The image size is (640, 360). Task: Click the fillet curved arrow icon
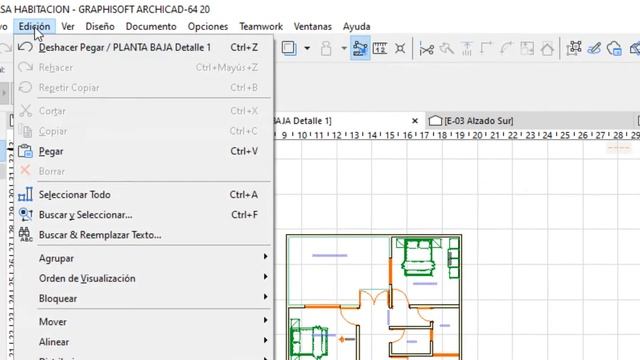(506, 49)
